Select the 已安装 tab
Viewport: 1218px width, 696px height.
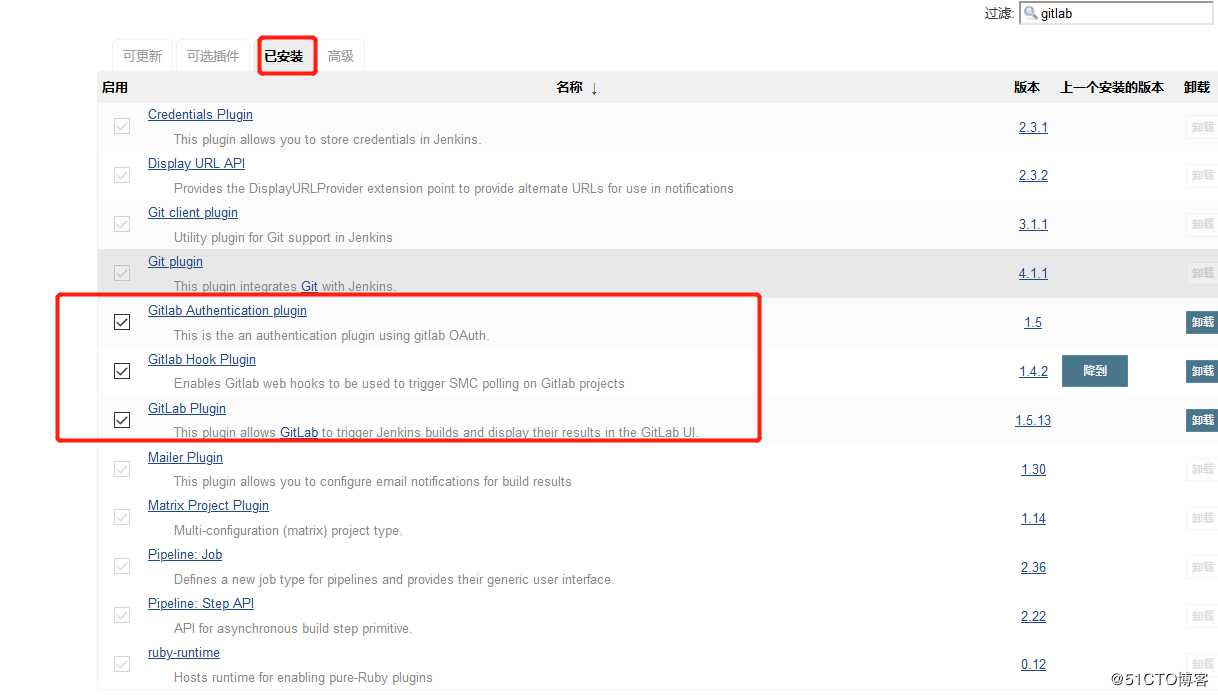click(284, 56)
